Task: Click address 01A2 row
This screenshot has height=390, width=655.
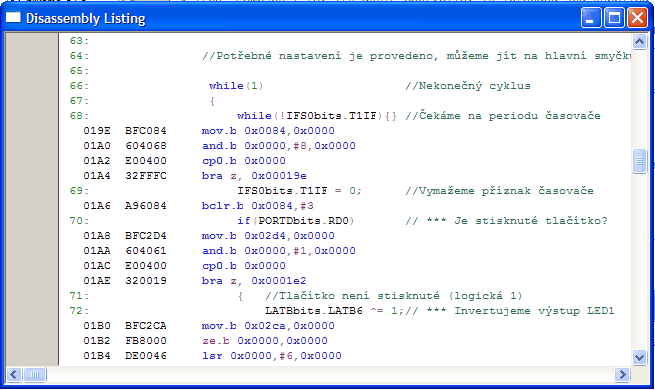Action: 97,161
